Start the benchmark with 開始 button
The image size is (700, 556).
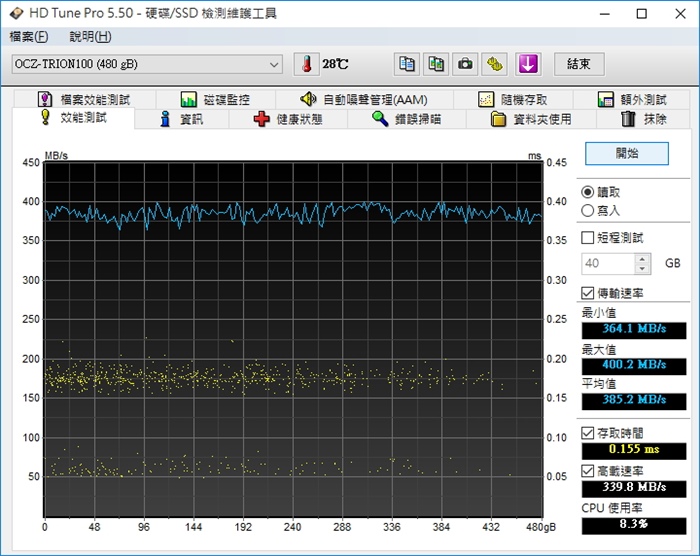[627, 154]
